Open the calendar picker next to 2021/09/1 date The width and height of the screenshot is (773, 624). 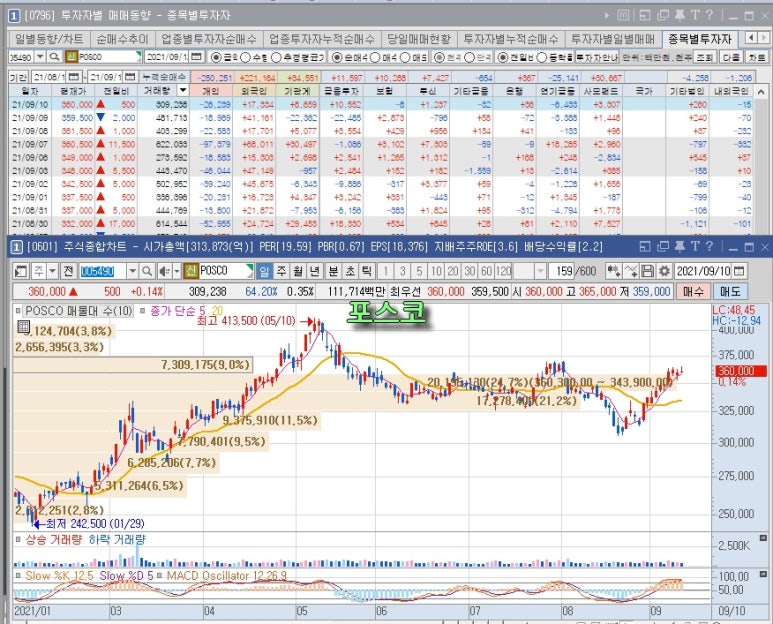pyautogui.click(x=196, y=57)
